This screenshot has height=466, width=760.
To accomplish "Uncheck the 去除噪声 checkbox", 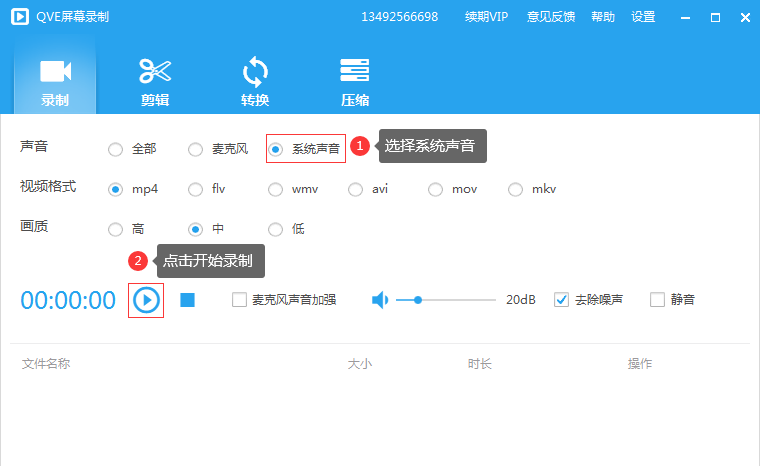I will pos(561,300).
